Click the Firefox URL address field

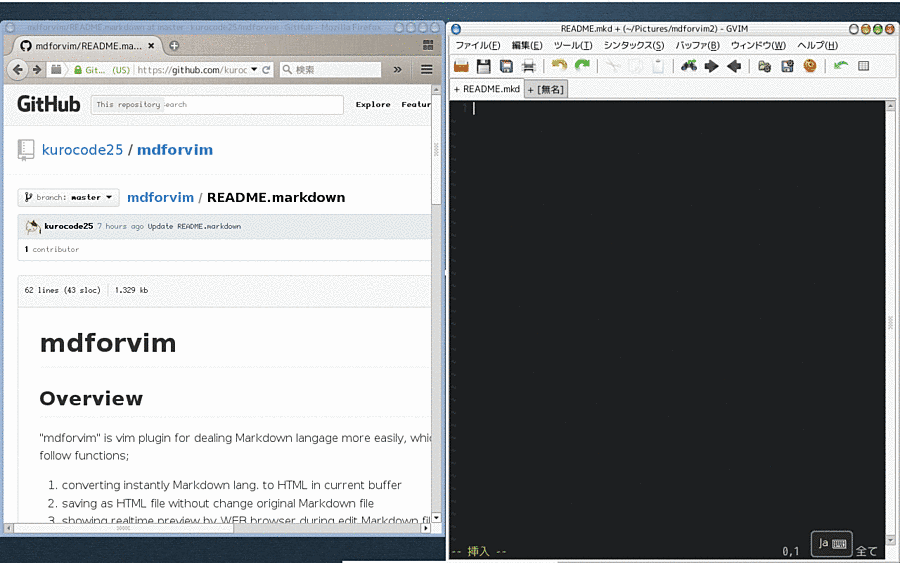click(192, 70)
